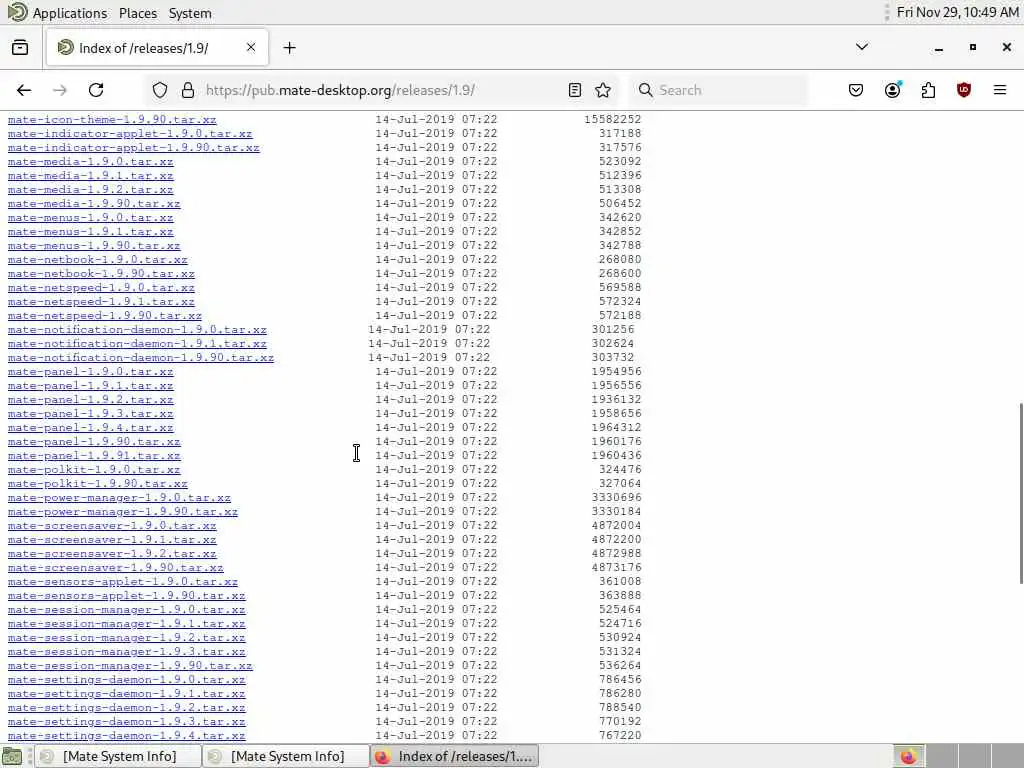Click the vertical page scrollbar thumb
Image resolution: width=1024 pixels, height=768 pixels.
click(1021, 494)
